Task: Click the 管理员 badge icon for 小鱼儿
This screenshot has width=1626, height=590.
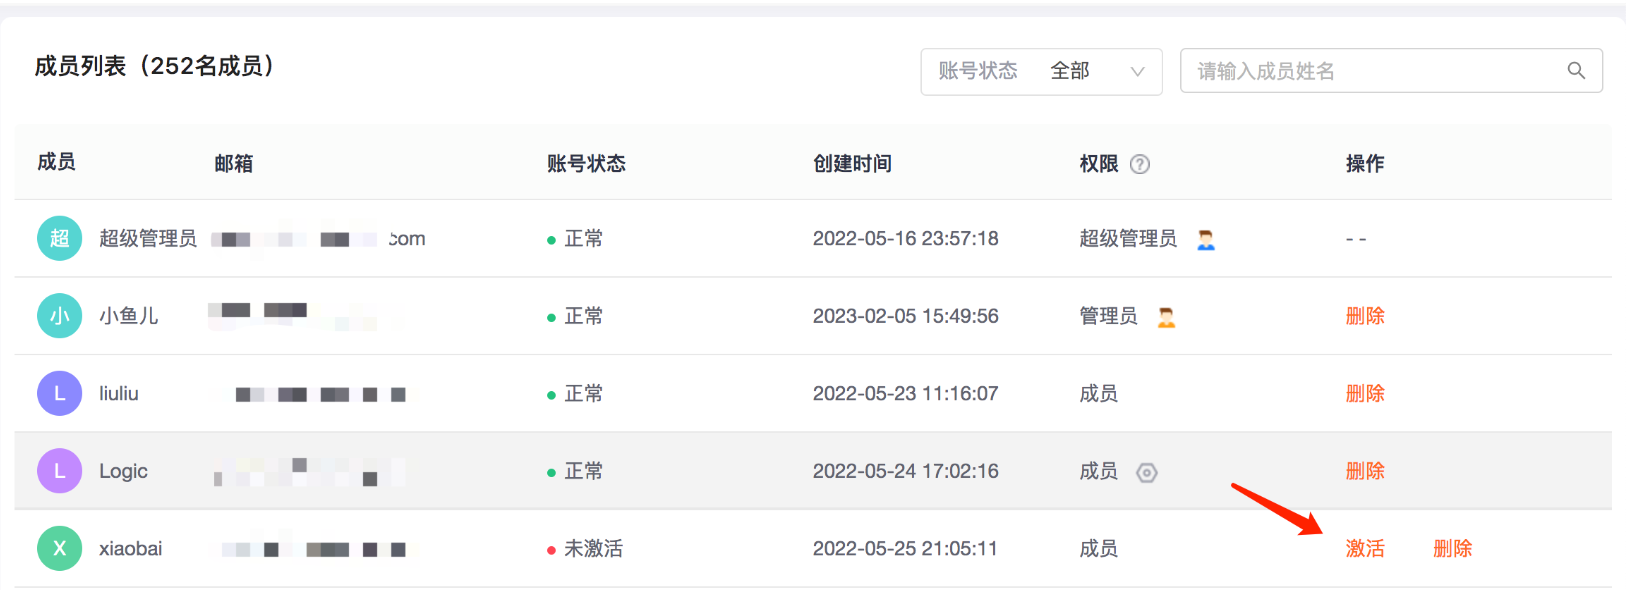Action: point(1166,317)
